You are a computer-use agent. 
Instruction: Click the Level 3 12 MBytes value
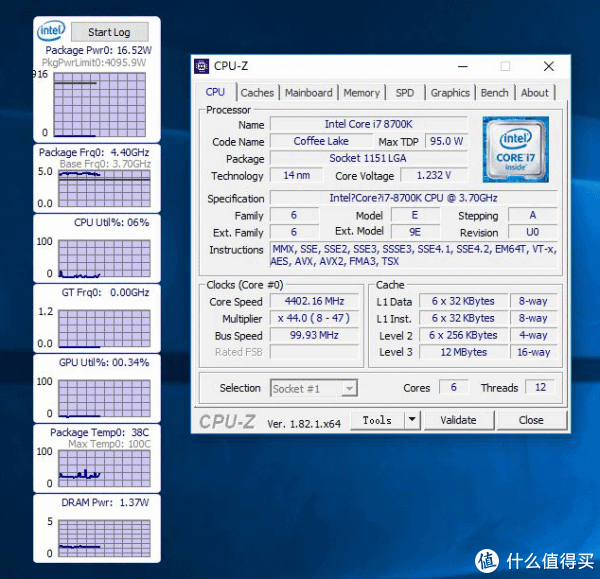463,352
